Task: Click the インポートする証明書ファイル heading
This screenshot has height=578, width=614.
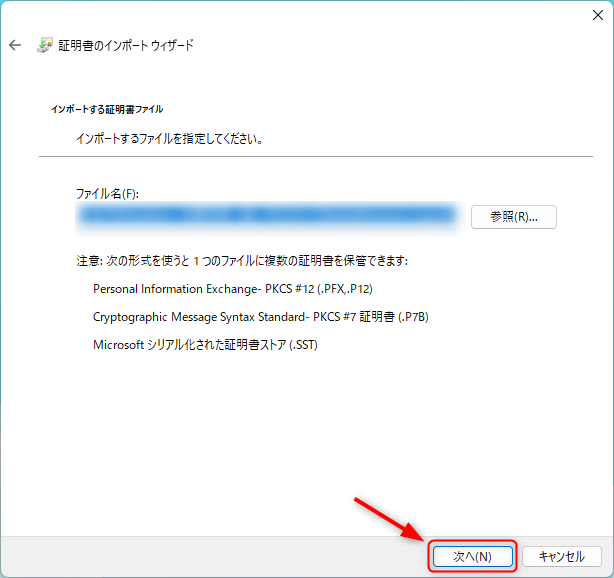Action: [x=106, y=108]
